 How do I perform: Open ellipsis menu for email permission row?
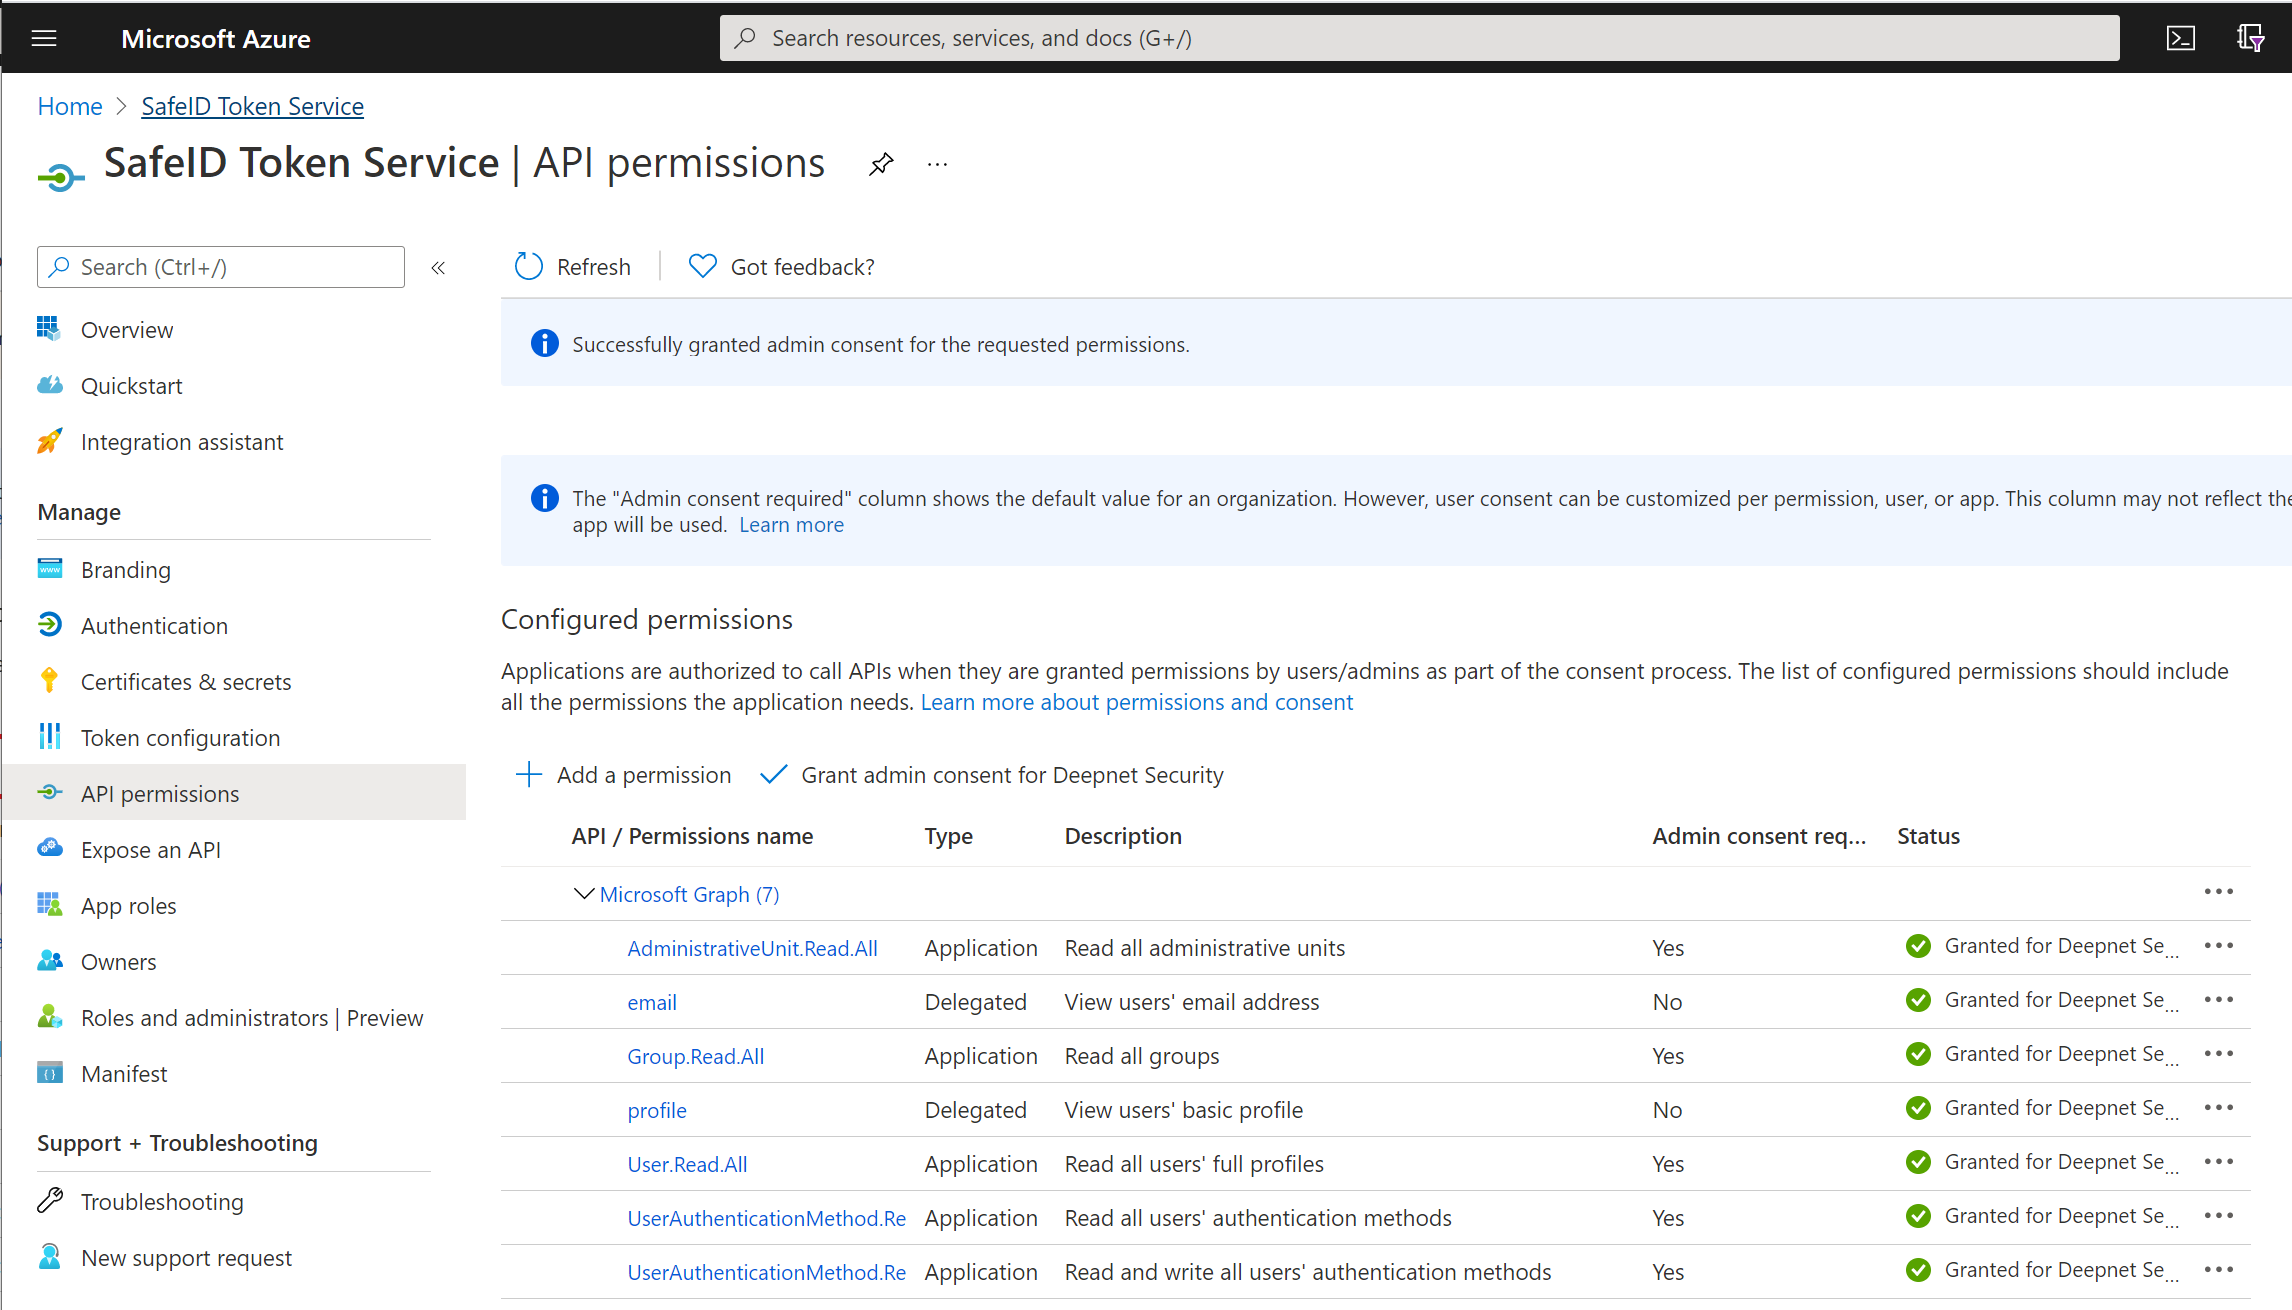click(2218, 1000)
